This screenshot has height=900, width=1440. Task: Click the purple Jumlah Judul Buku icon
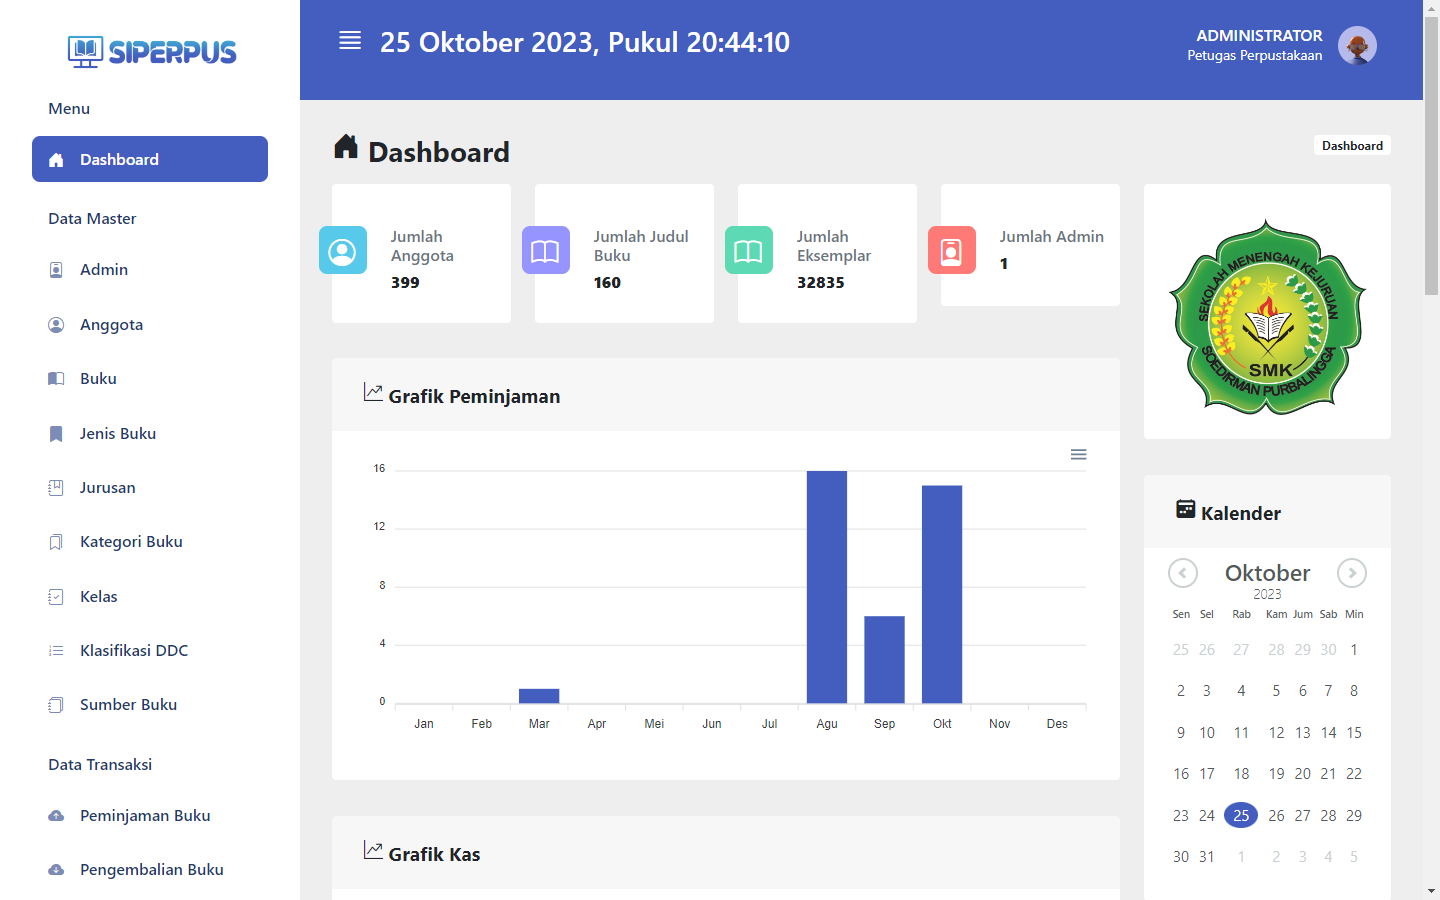point(546,250)
